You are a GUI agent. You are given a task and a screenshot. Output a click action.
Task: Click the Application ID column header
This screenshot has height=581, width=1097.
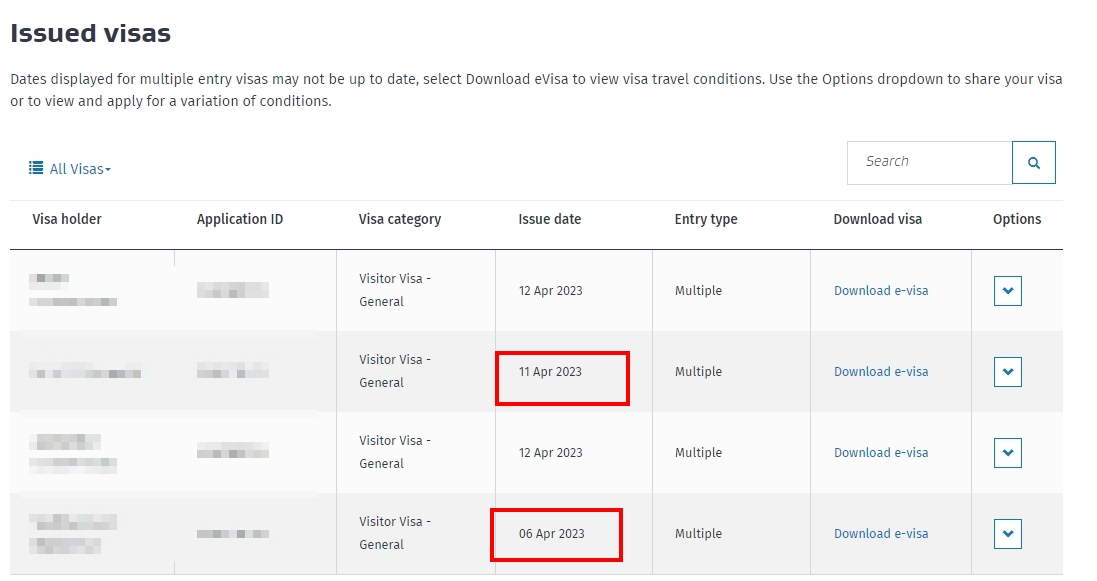[x=239, y=219]
